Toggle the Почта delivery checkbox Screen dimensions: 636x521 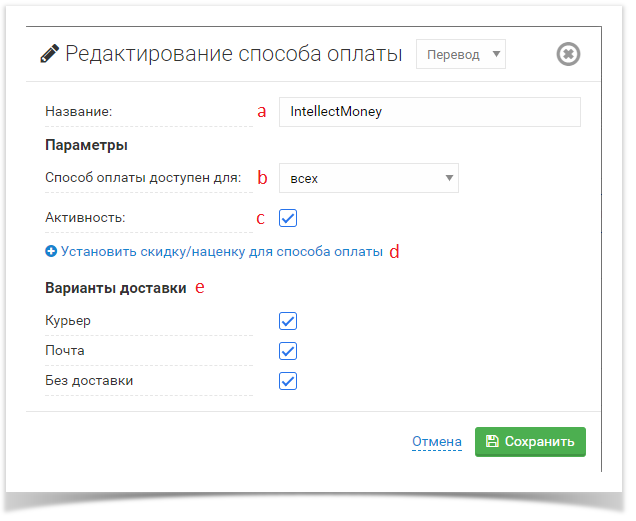[x=288, y=351]
